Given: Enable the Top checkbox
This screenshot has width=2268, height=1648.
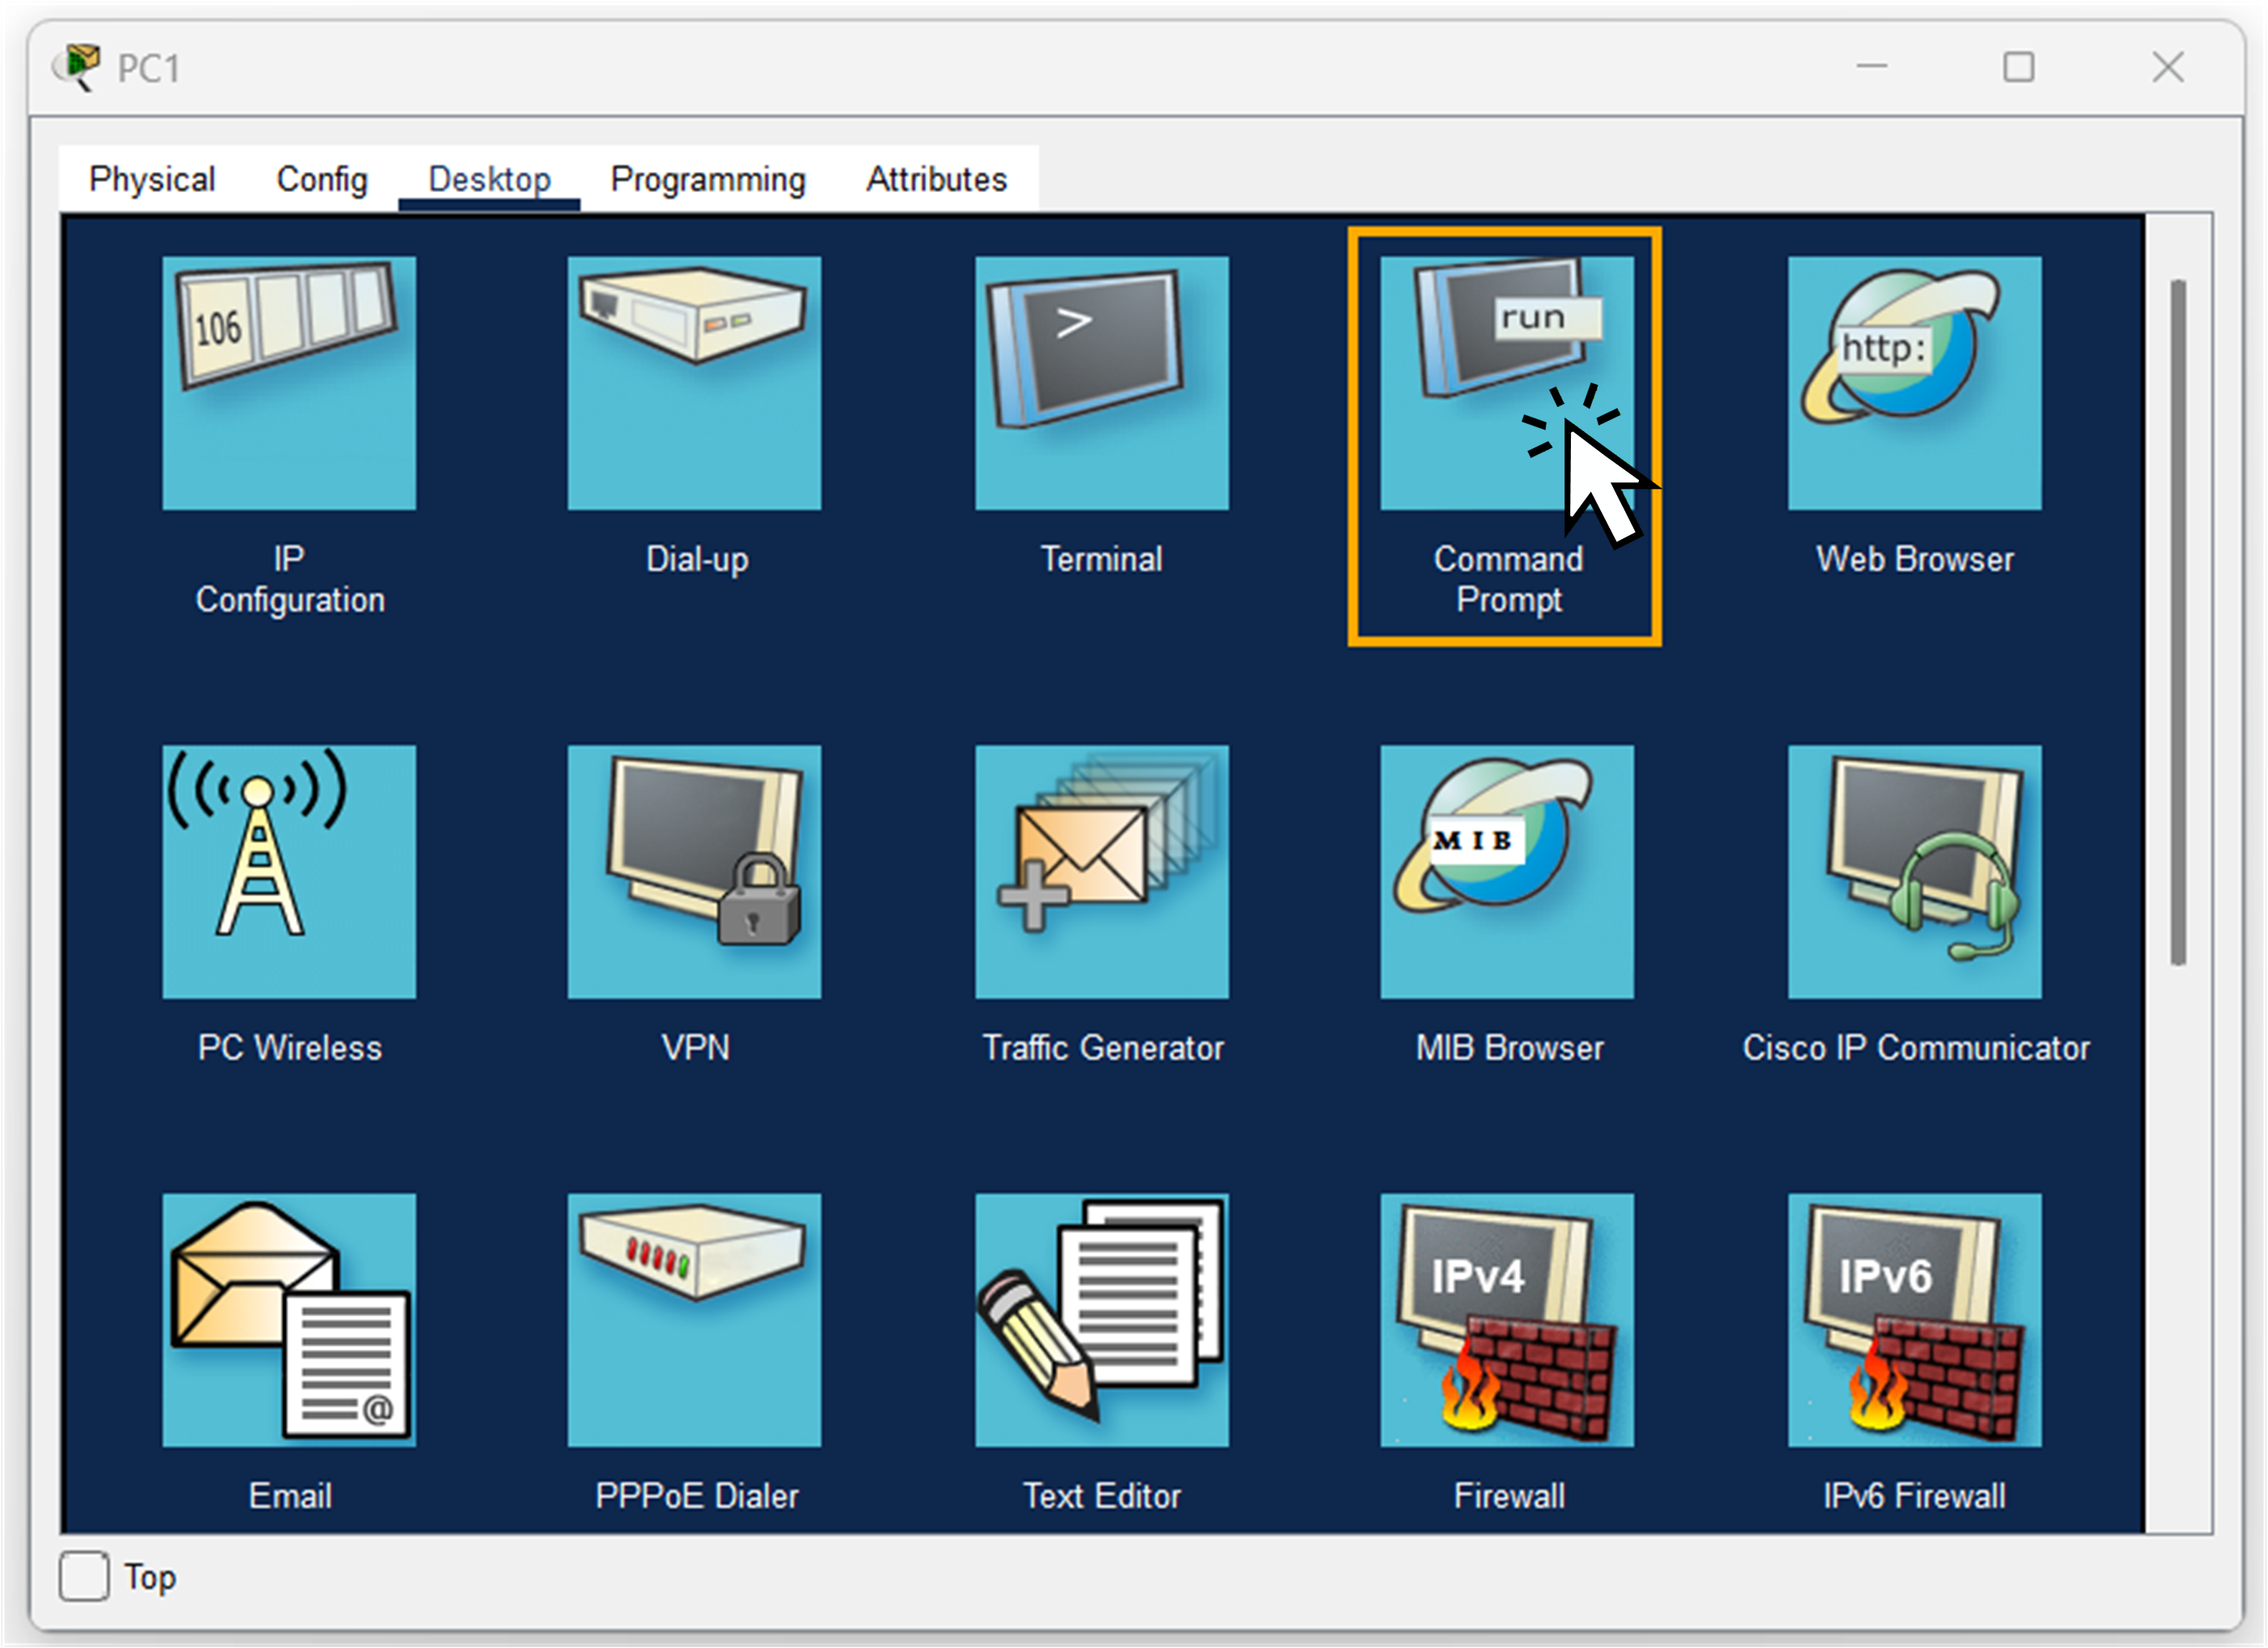Looking at the screenshot, I should 85,1577.
